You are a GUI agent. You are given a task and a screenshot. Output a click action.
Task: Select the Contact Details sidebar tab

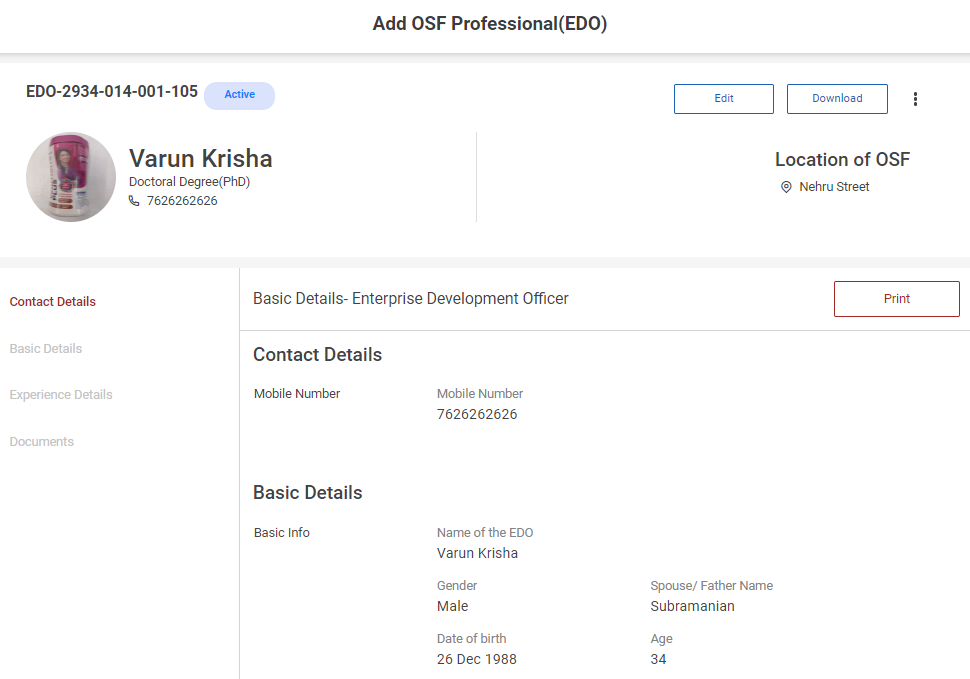pyautogui.click(x=53, y=302)
